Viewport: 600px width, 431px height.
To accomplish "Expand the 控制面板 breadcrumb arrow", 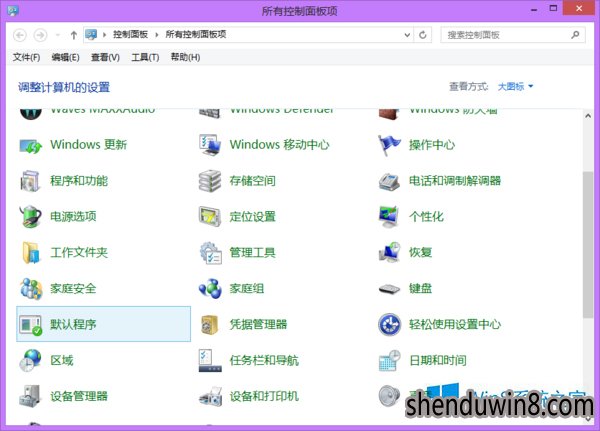I will point(157,35).
